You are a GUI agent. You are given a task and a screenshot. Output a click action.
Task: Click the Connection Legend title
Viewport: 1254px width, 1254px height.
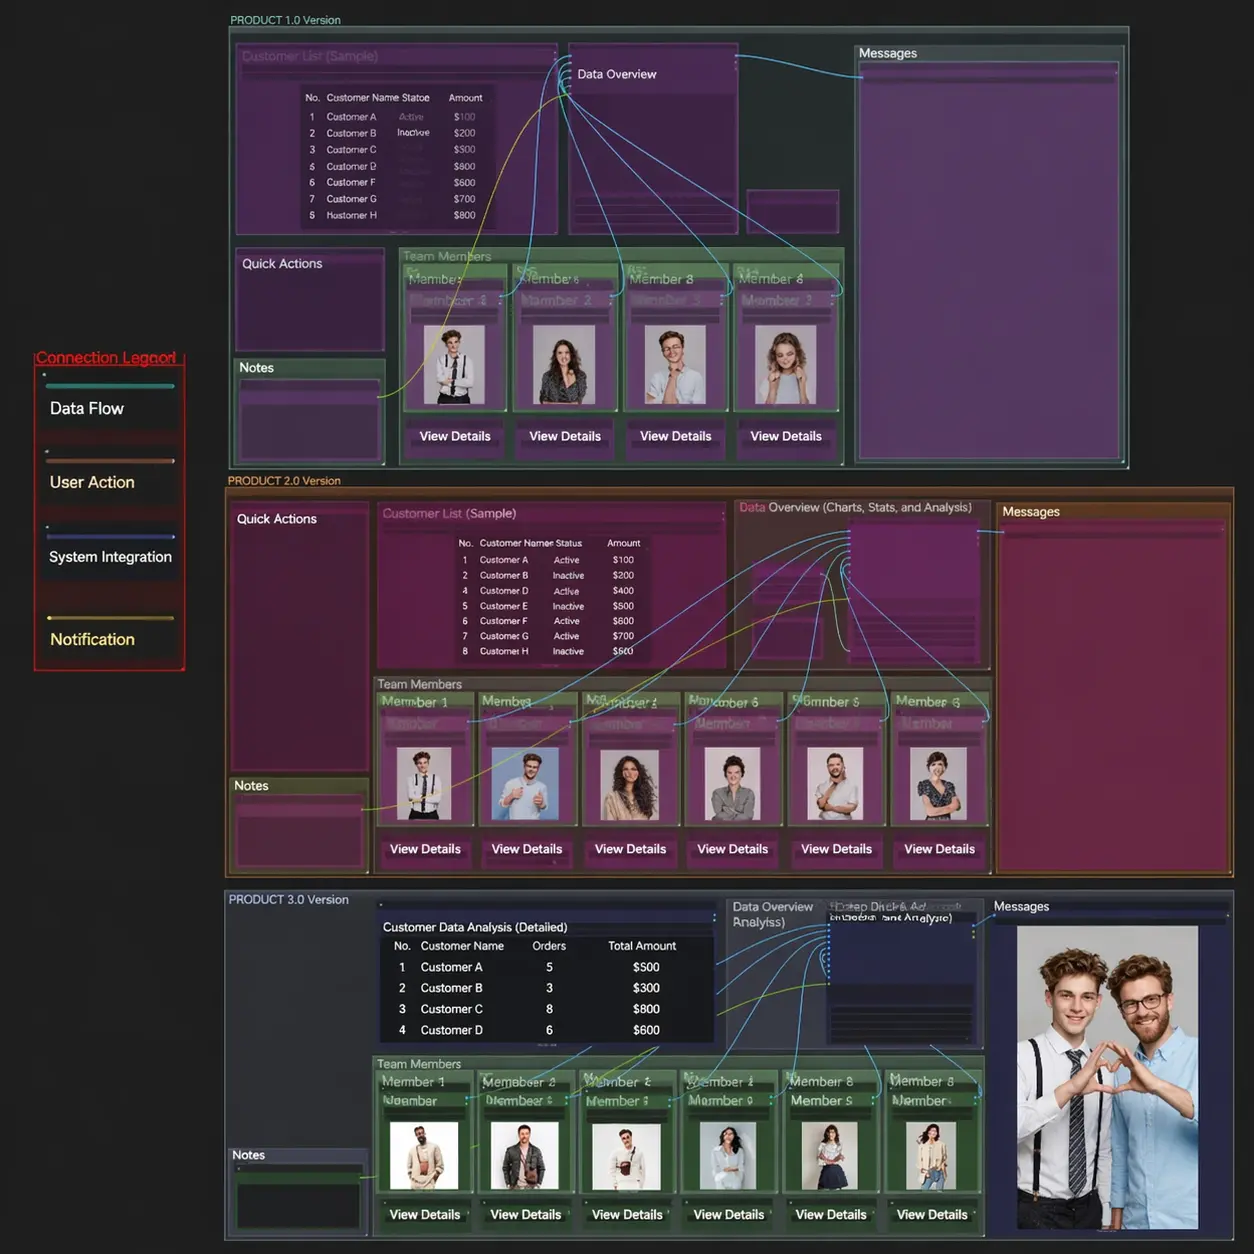click(x=106, y=358)
